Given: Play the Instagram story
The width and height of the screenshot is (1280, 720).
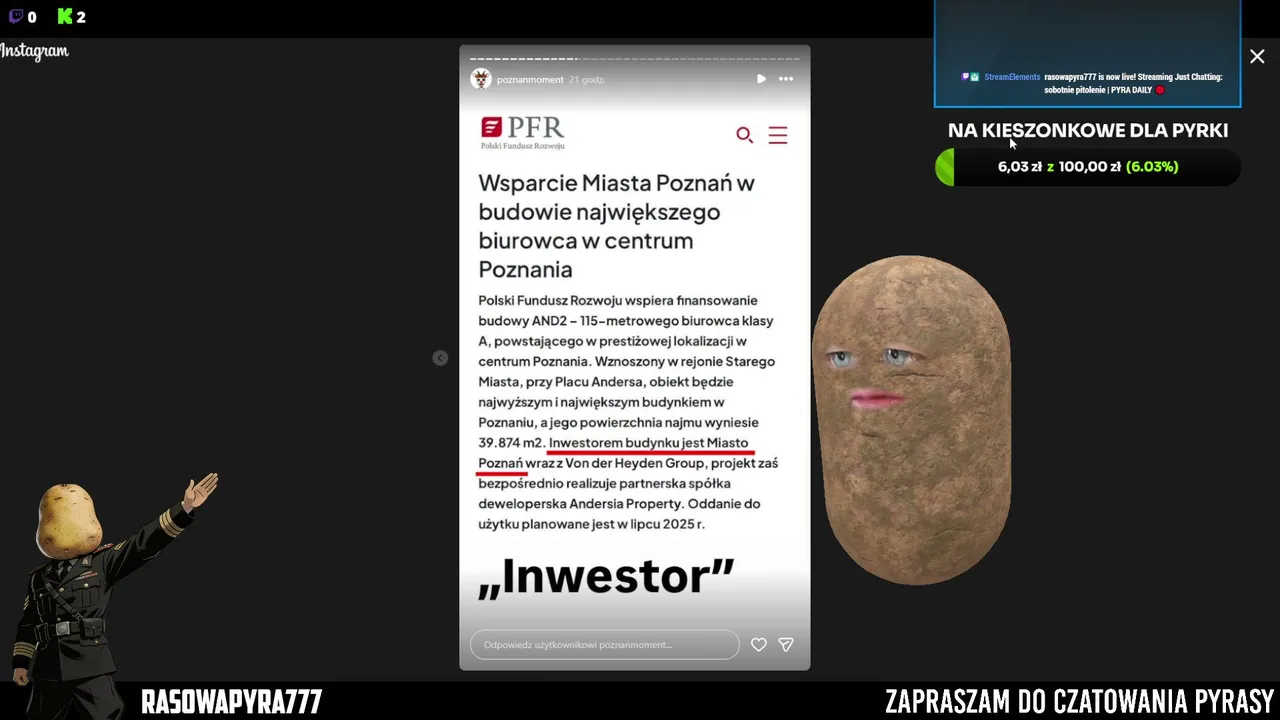Looking at the screenshot, I should coord(761,79).
